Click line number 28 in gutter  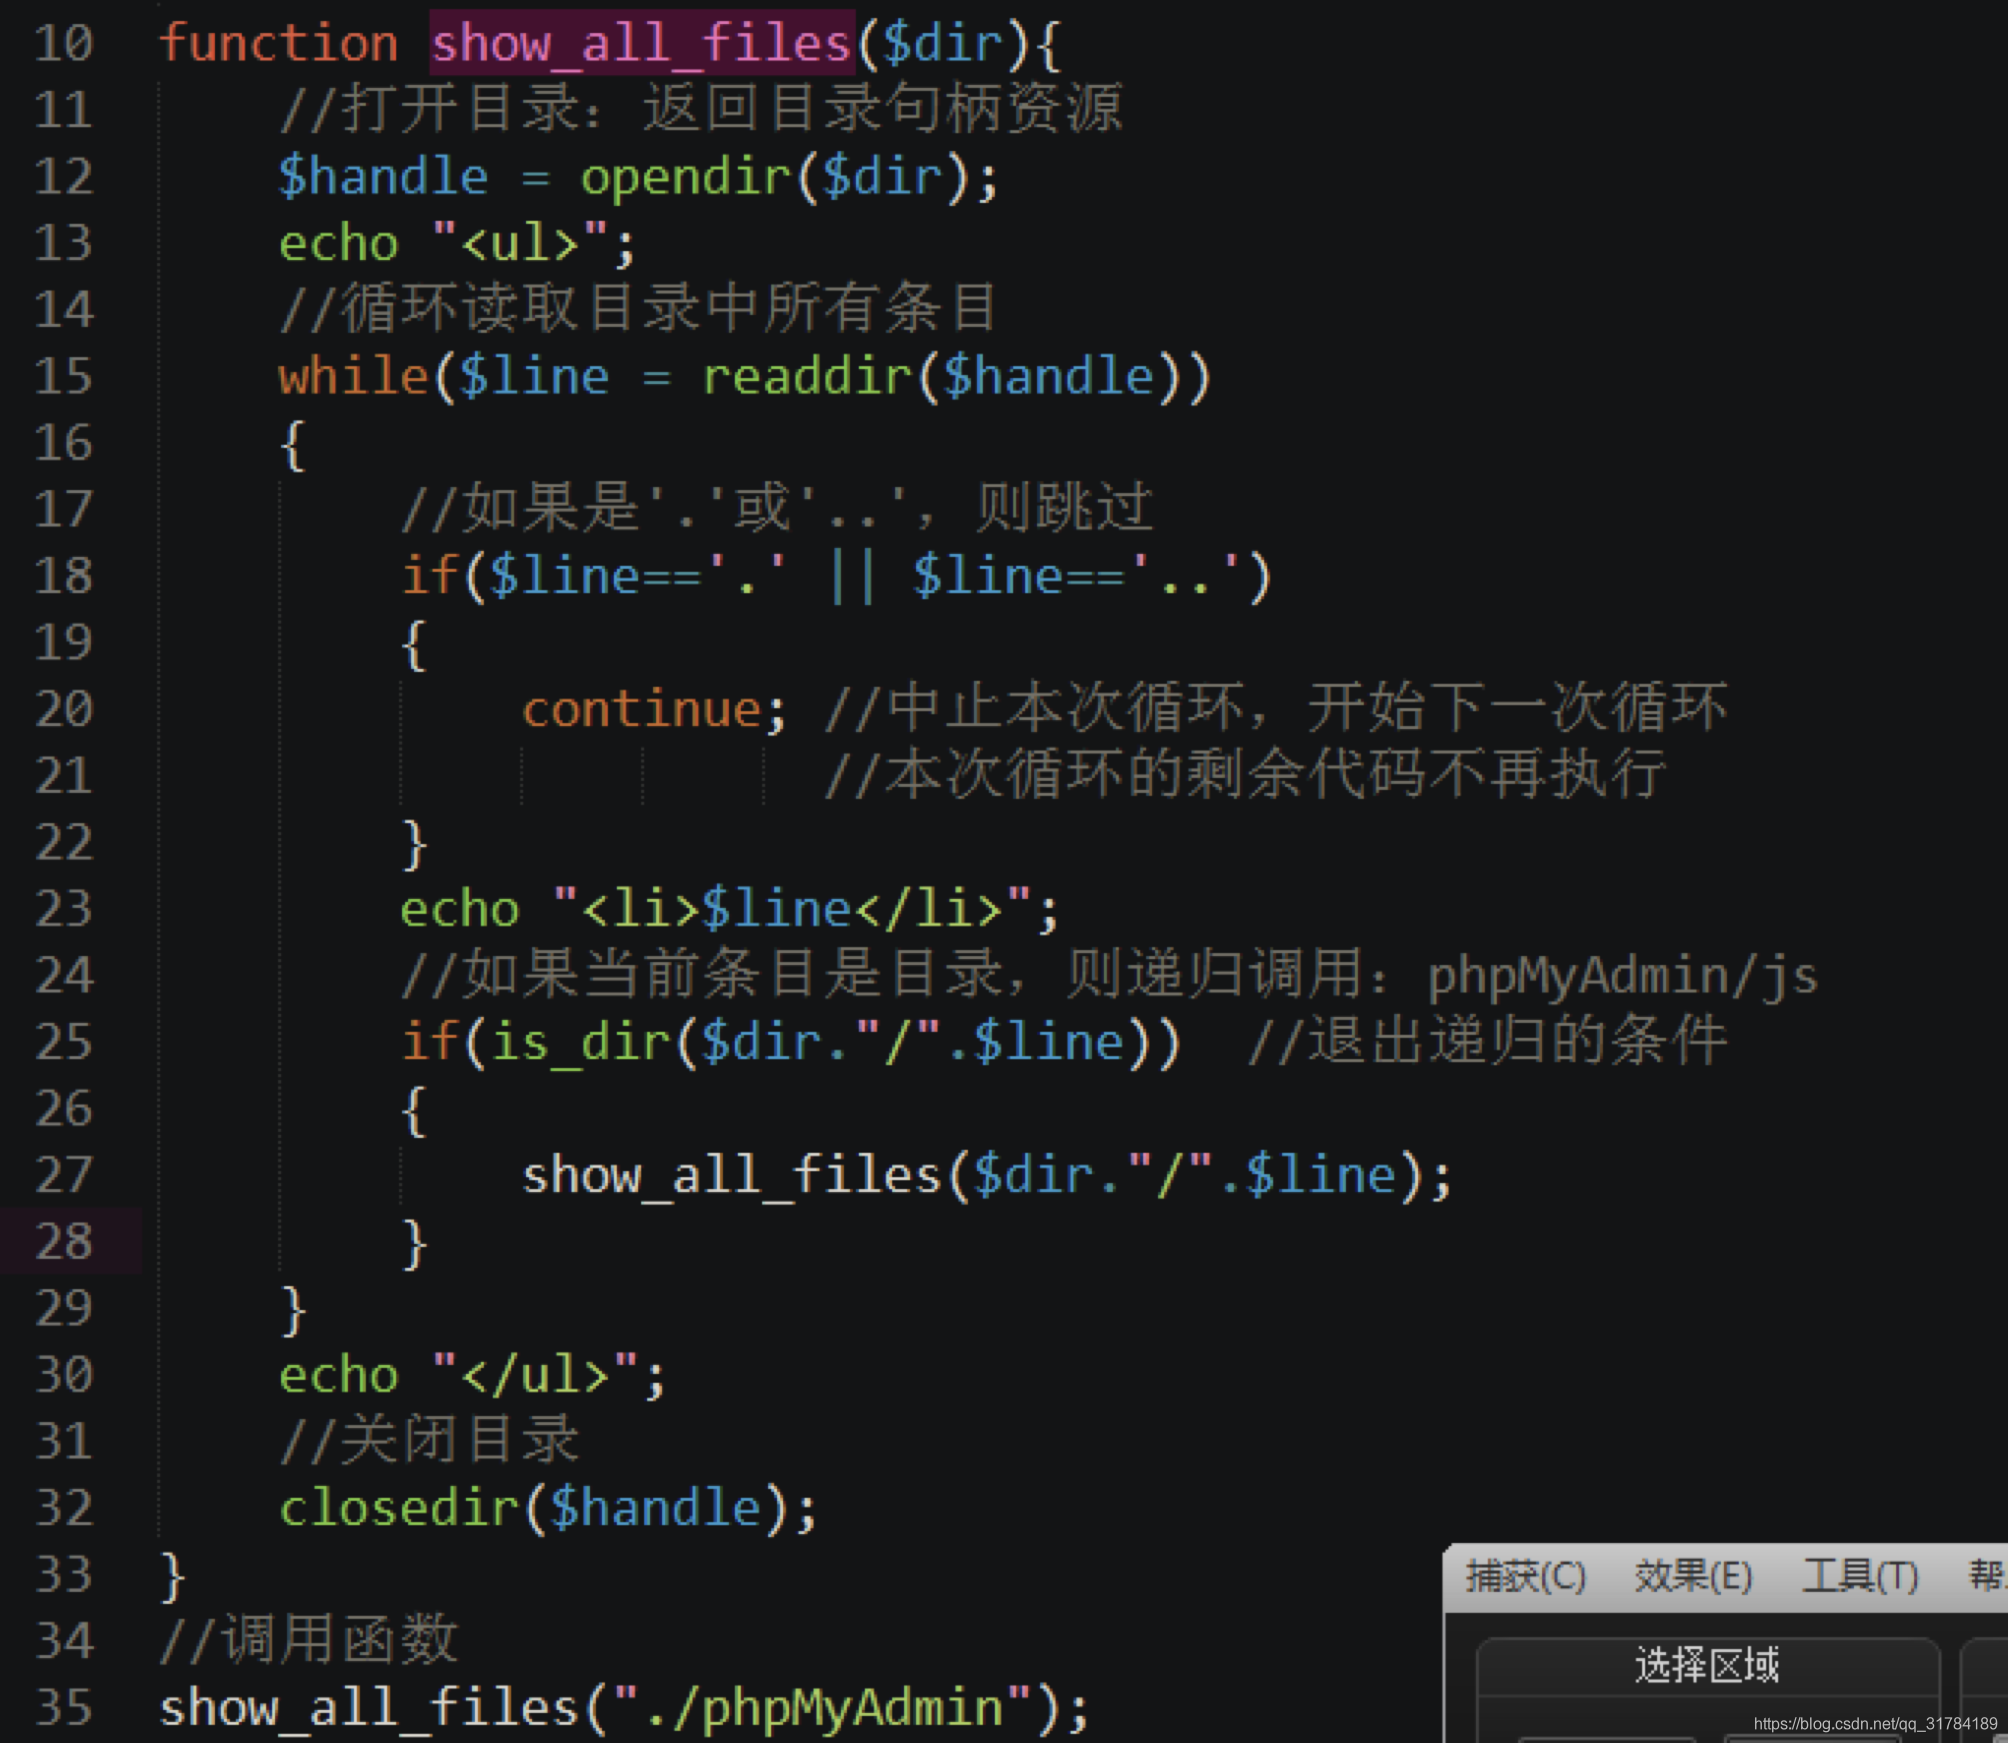click(x=64, y=1242)
